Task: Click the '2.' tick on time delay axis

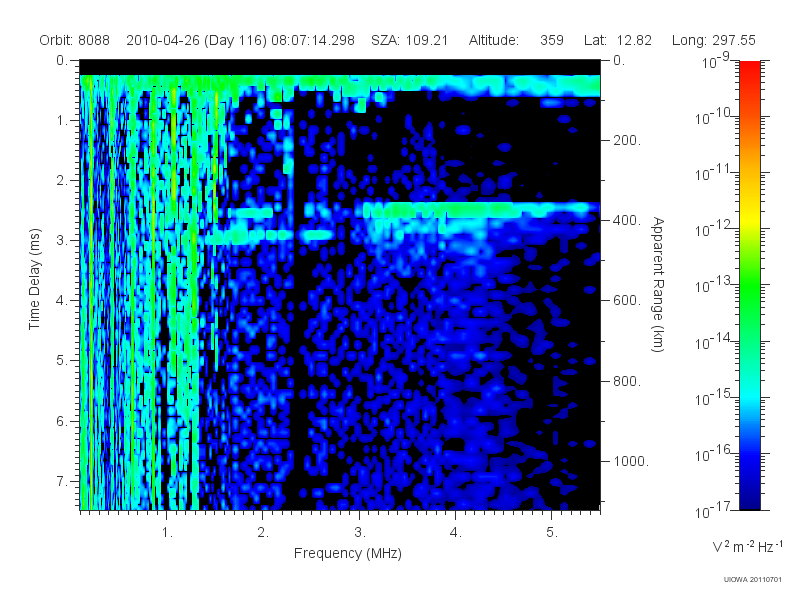Action: click(x=62, y=181)
